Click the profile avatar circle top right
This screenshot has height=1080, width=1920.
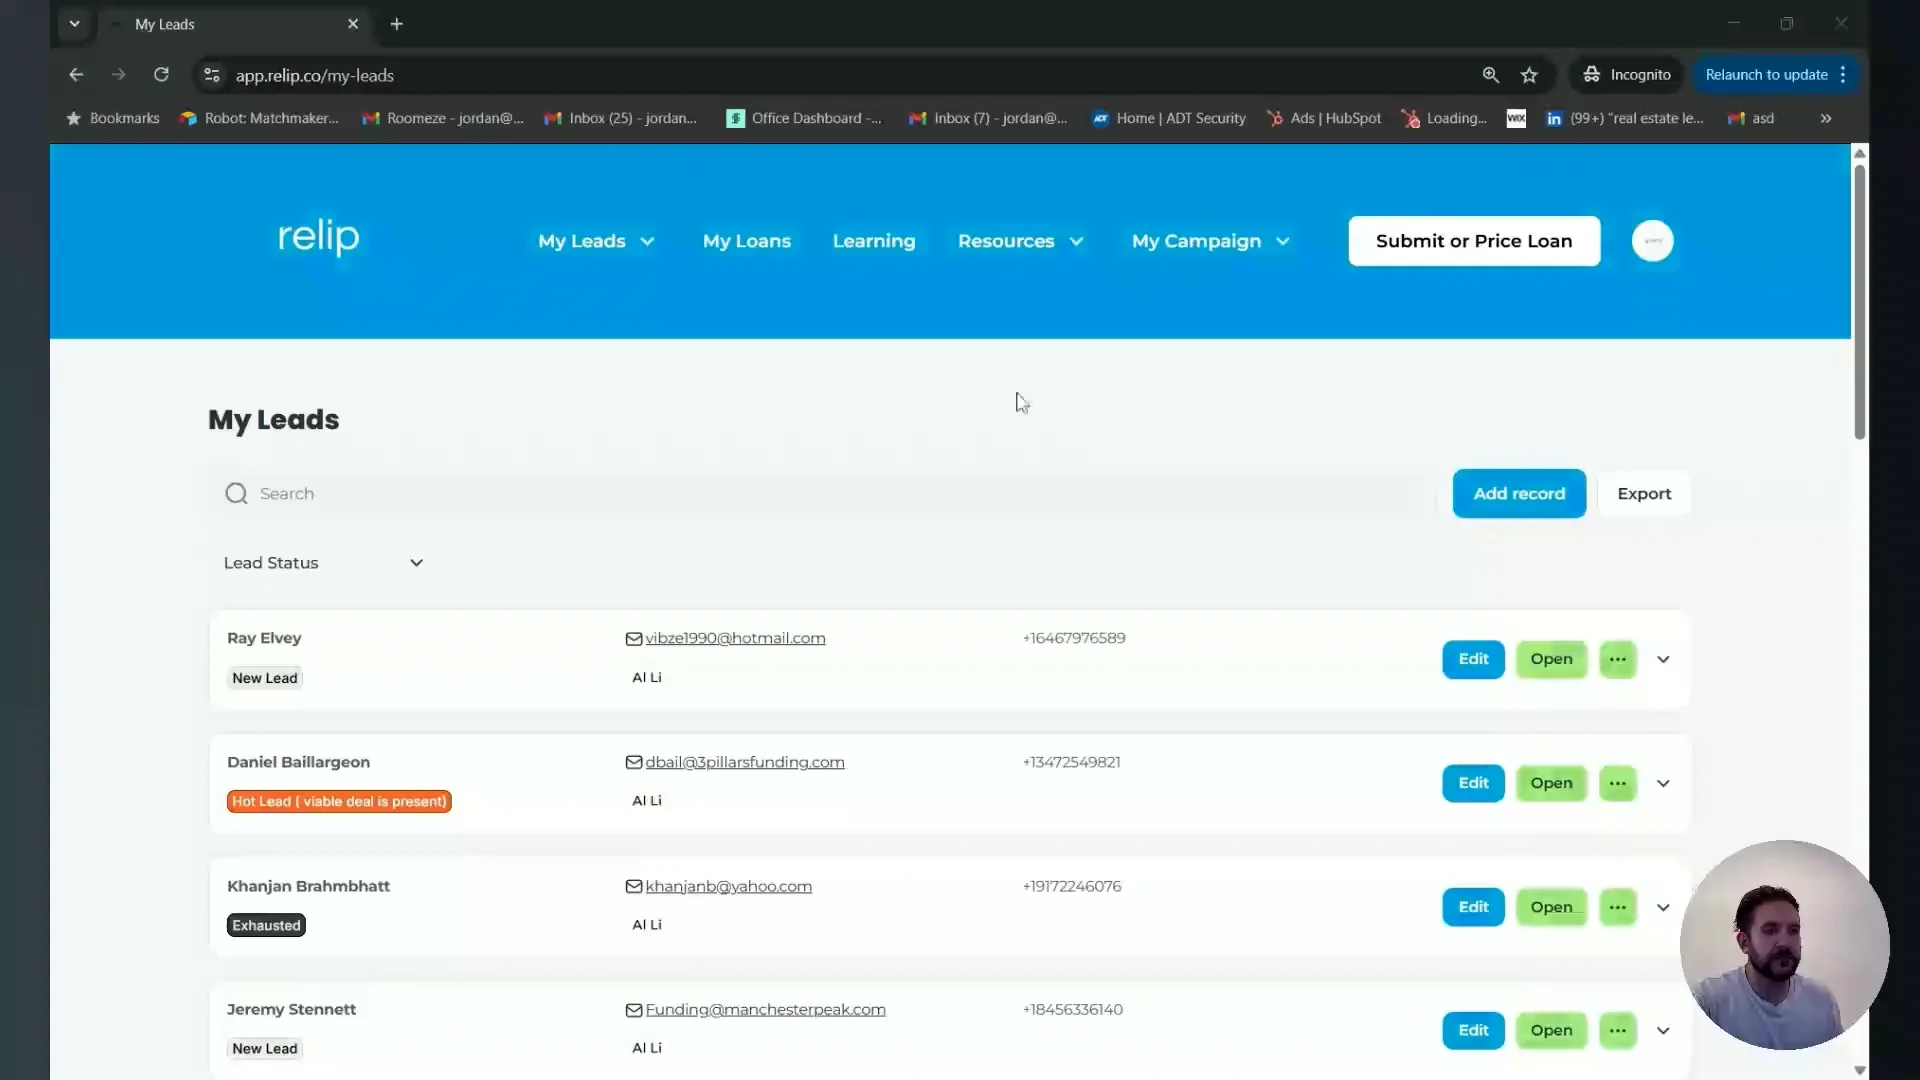1652,240
